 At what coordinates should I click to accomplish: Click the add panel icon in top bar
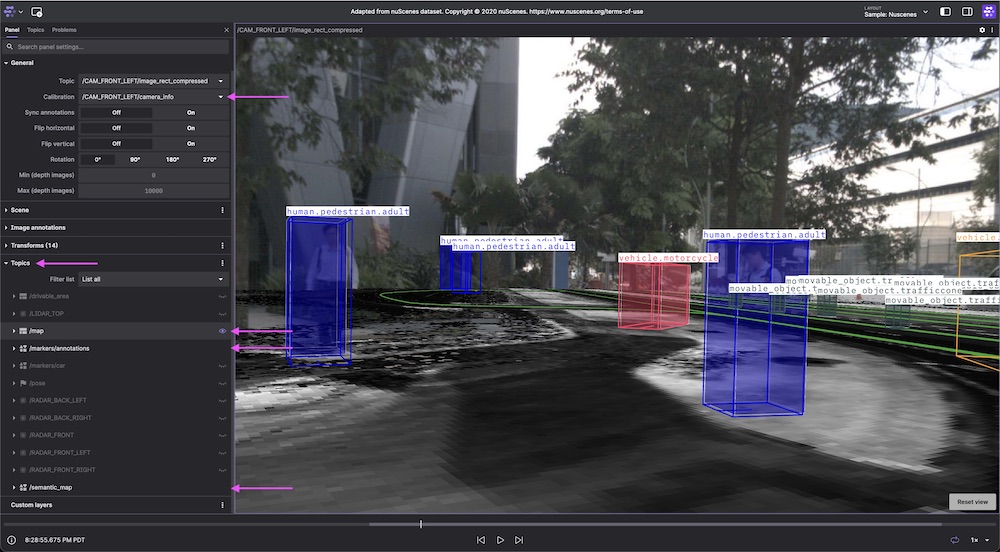37,12
